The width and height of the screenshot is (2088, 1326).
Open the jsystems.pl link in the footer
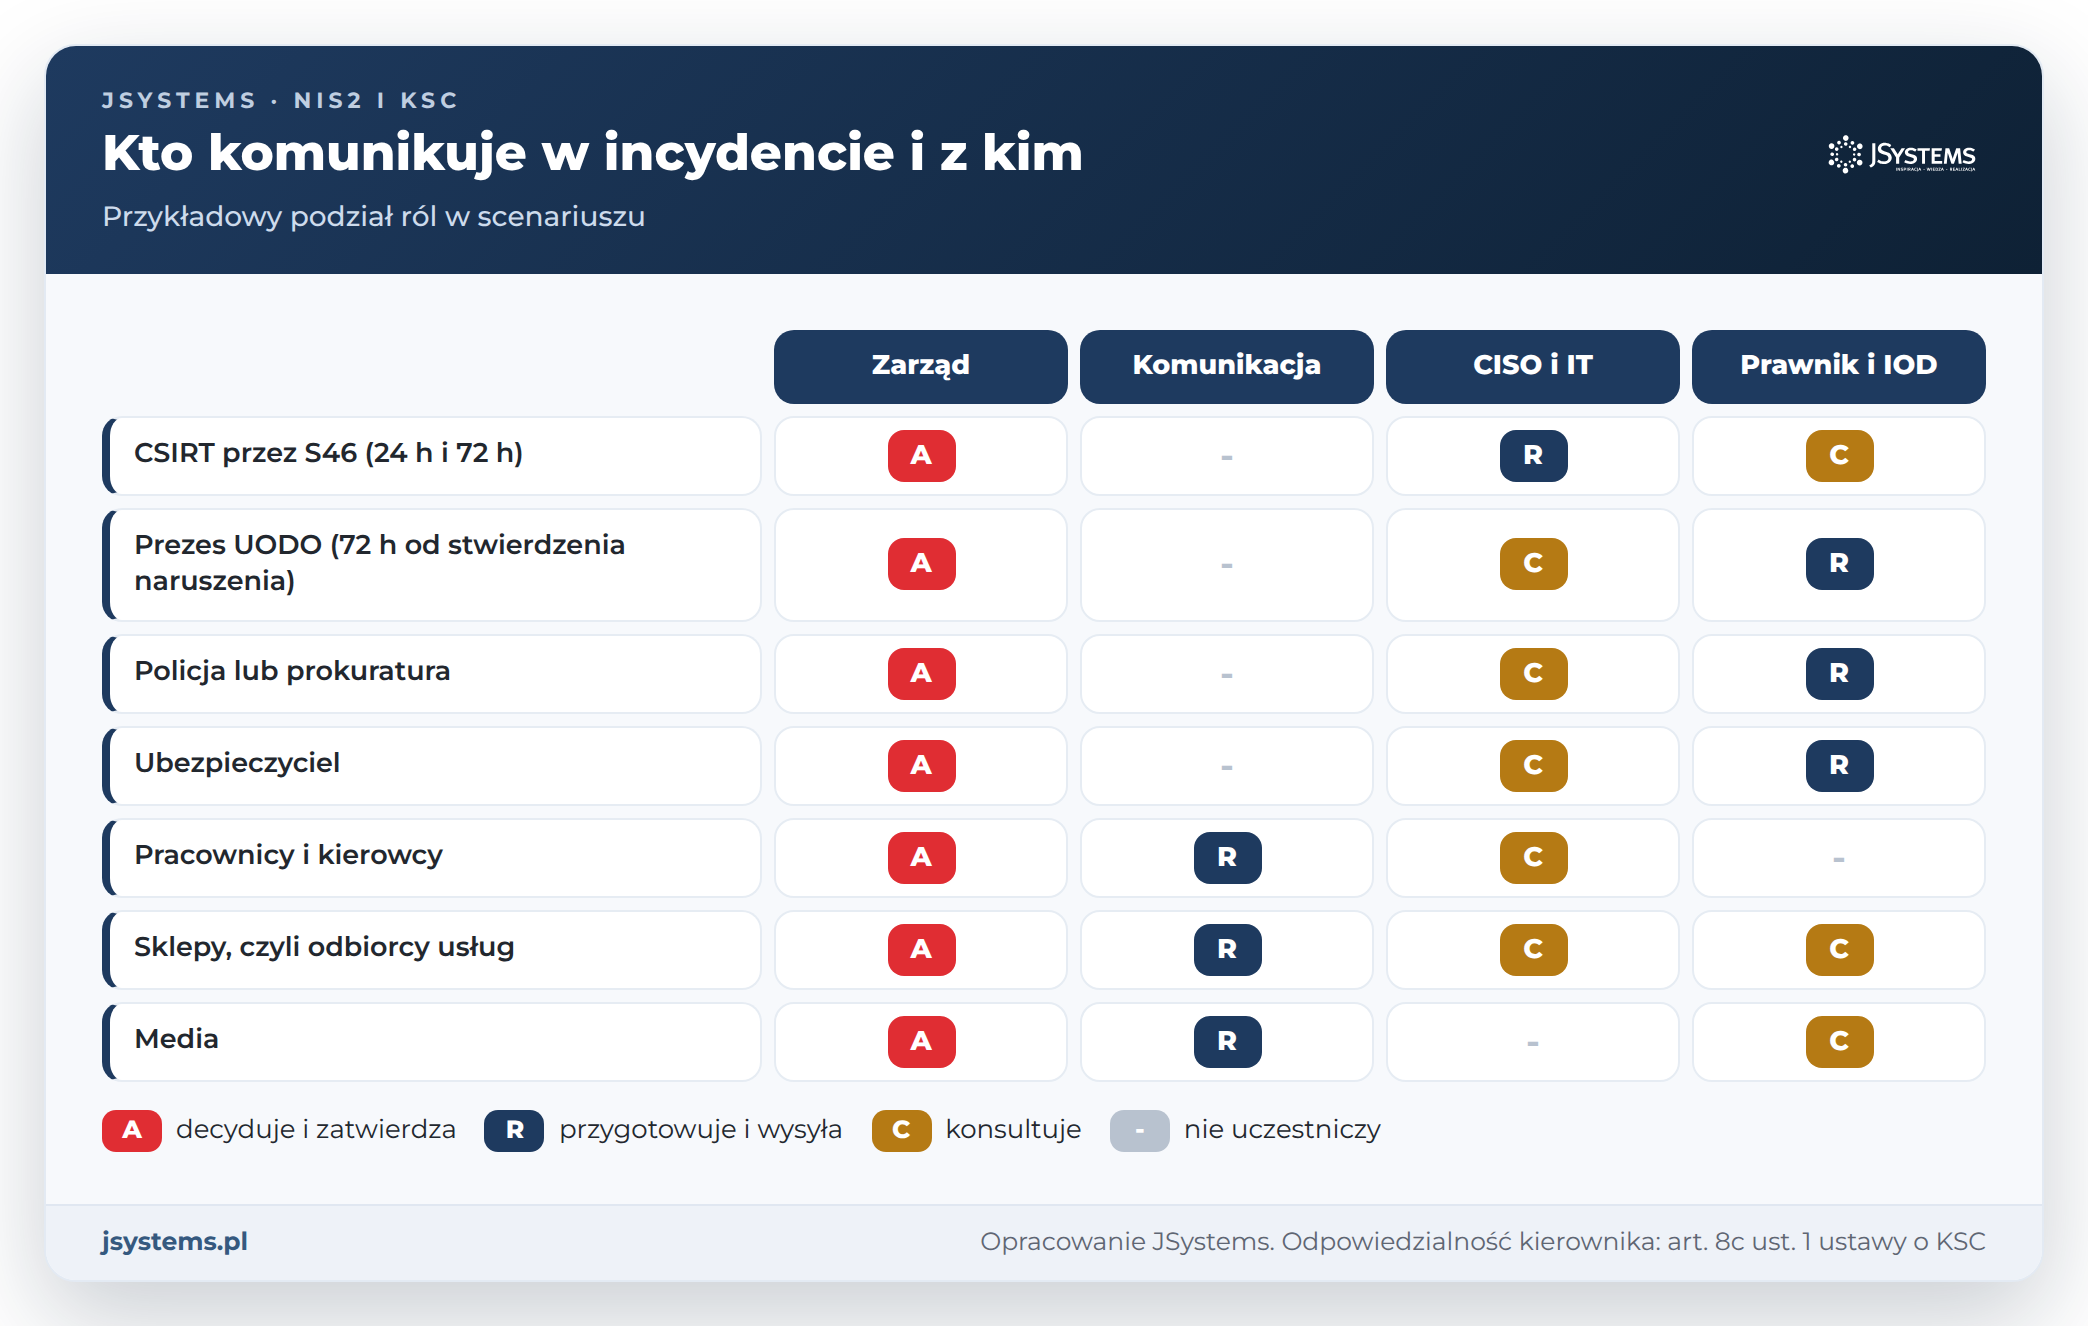coord(175,1241)
